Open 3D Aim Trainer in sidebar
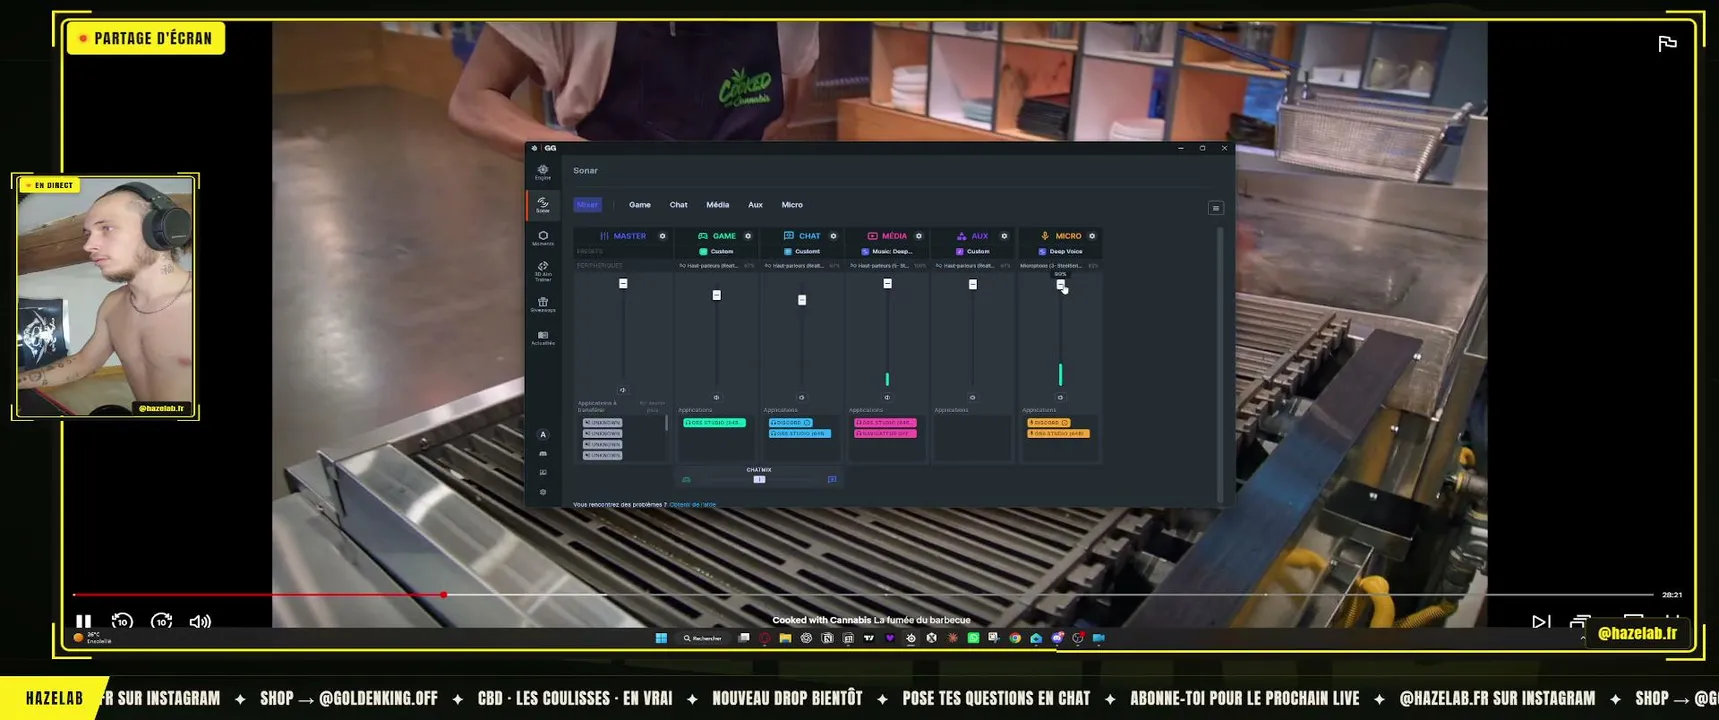This screenshot has height=720, width=1719. click(543, 271)
